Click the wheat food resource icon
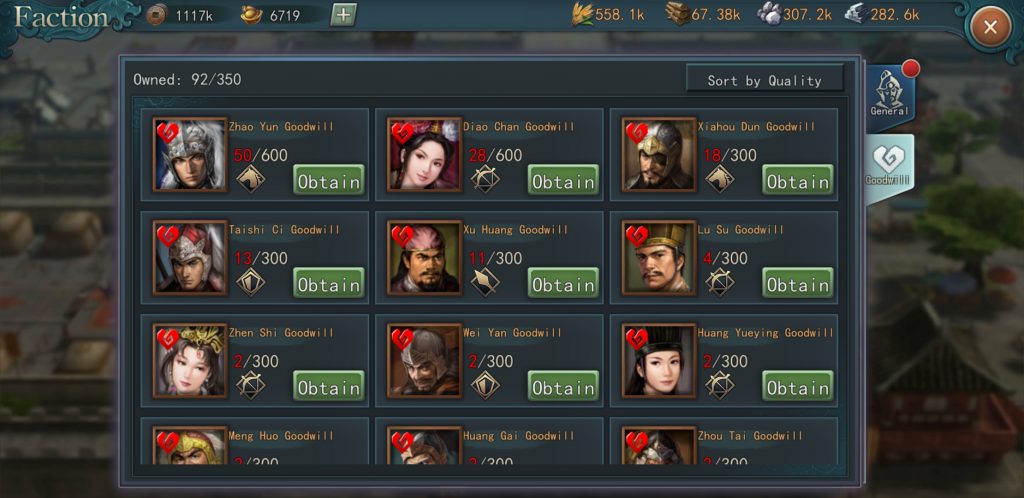1024x498 pixels. 582,14
